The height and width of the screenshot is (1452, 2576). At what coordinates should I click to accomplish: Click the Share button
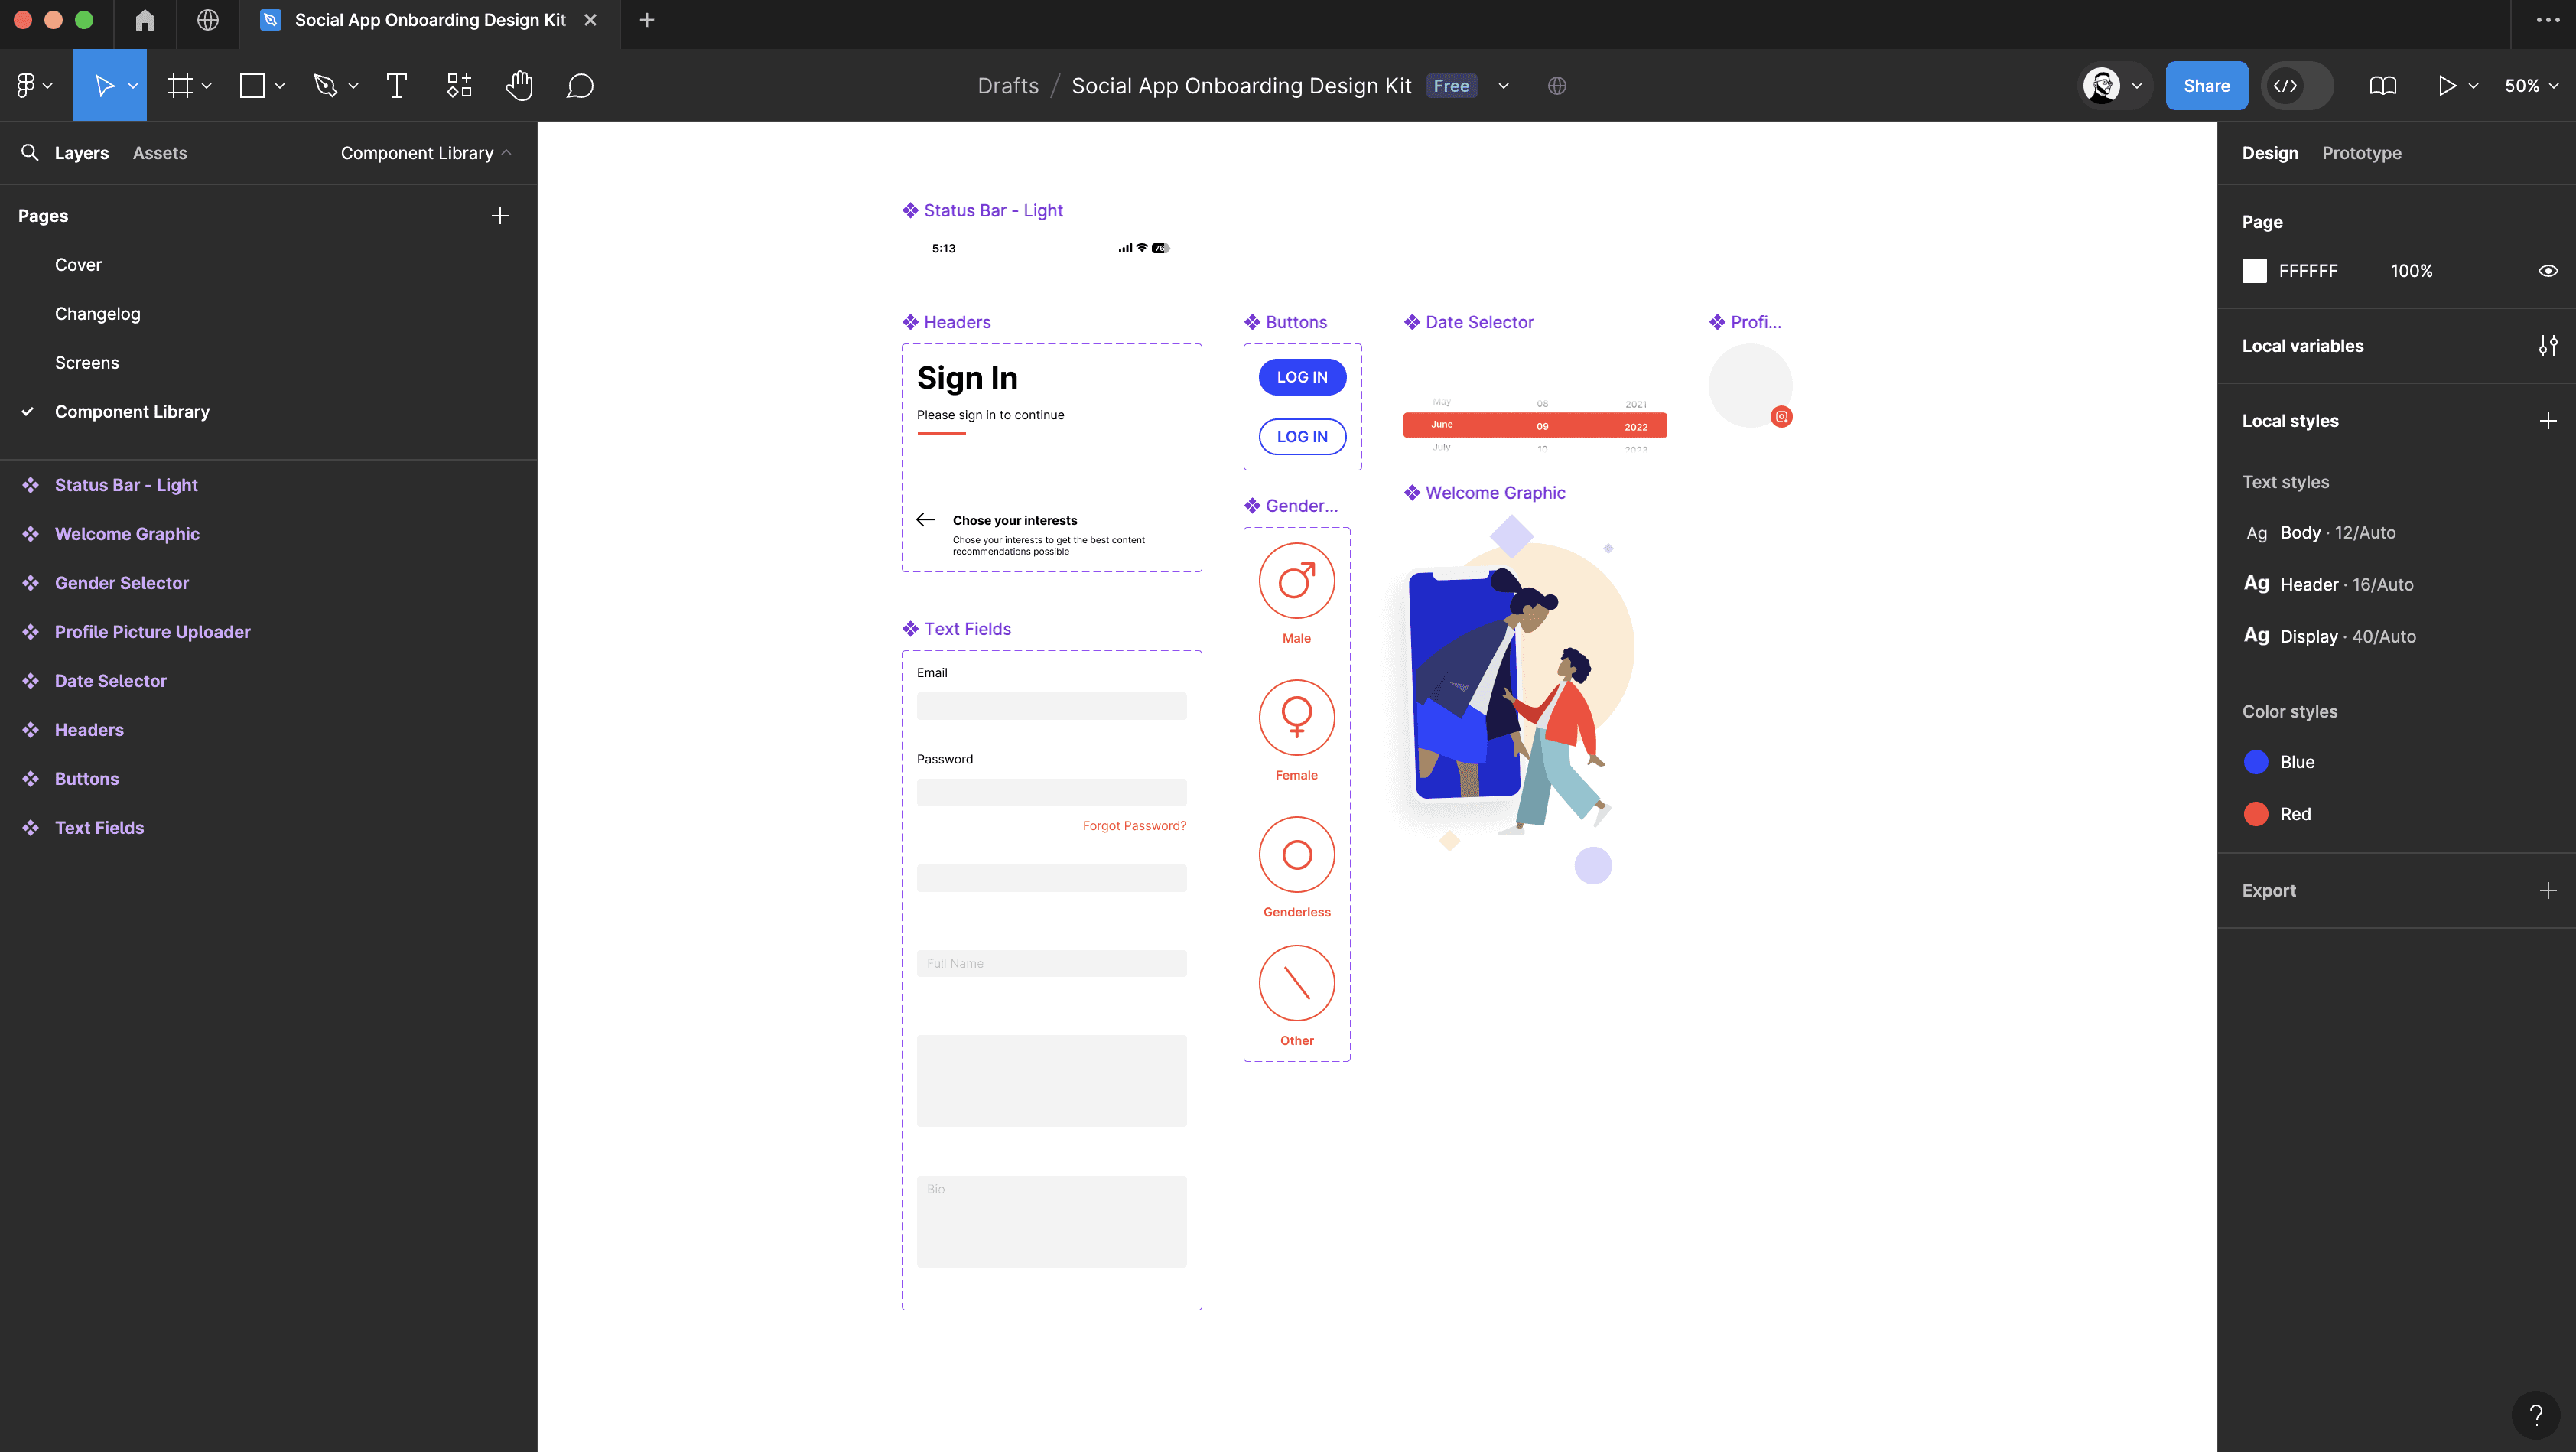[x=2207, y=86]
